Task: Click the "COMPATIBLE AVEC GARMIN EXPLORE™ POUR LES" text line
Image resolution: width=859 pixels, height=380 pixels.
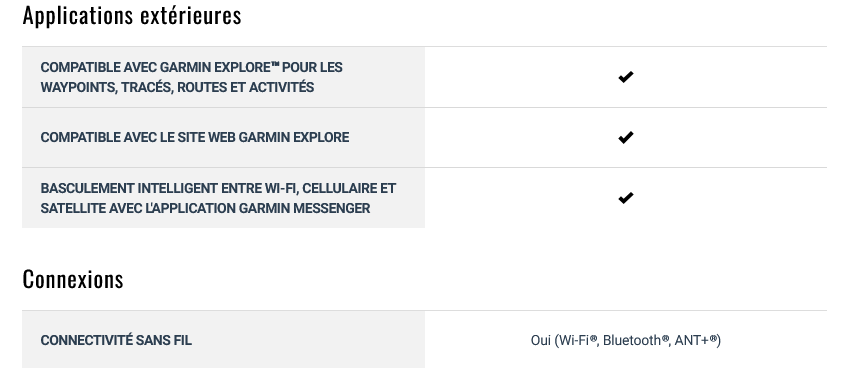Action: [191, 67]
